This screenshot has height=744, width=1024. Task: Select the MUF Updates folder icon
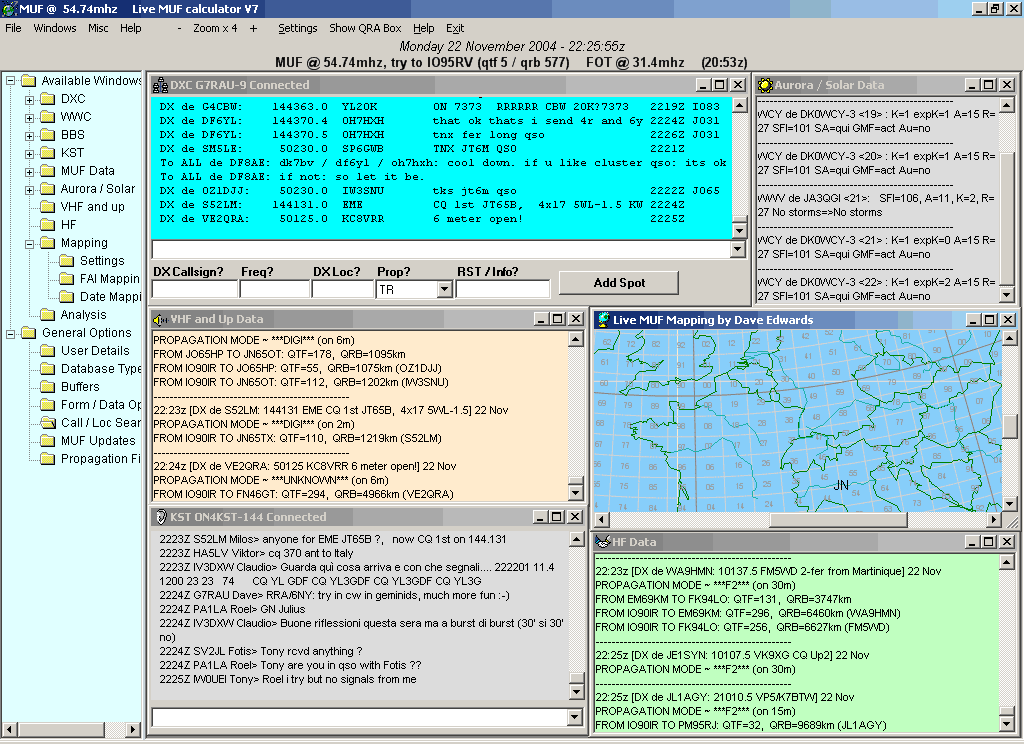tap(48, 441)
